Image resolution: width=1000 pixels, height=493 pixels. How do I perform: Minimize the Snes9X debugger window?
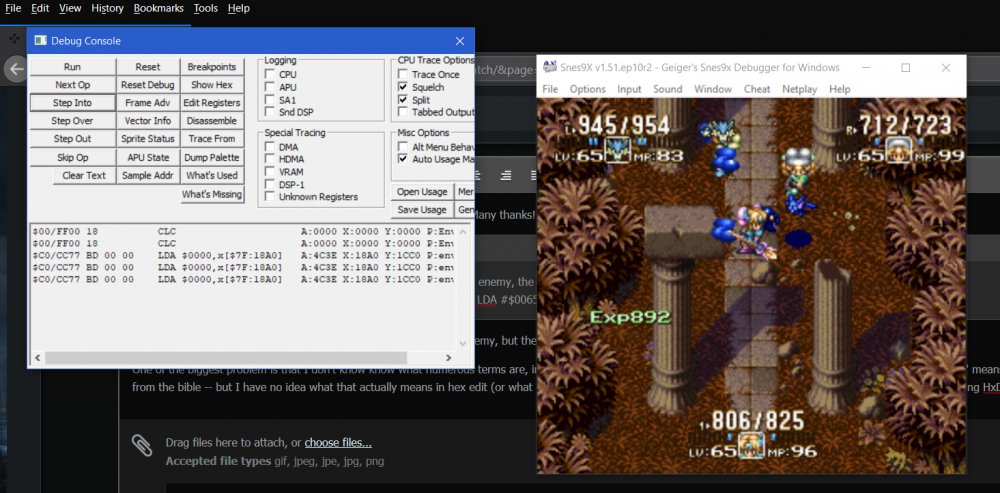click(865, 68)
